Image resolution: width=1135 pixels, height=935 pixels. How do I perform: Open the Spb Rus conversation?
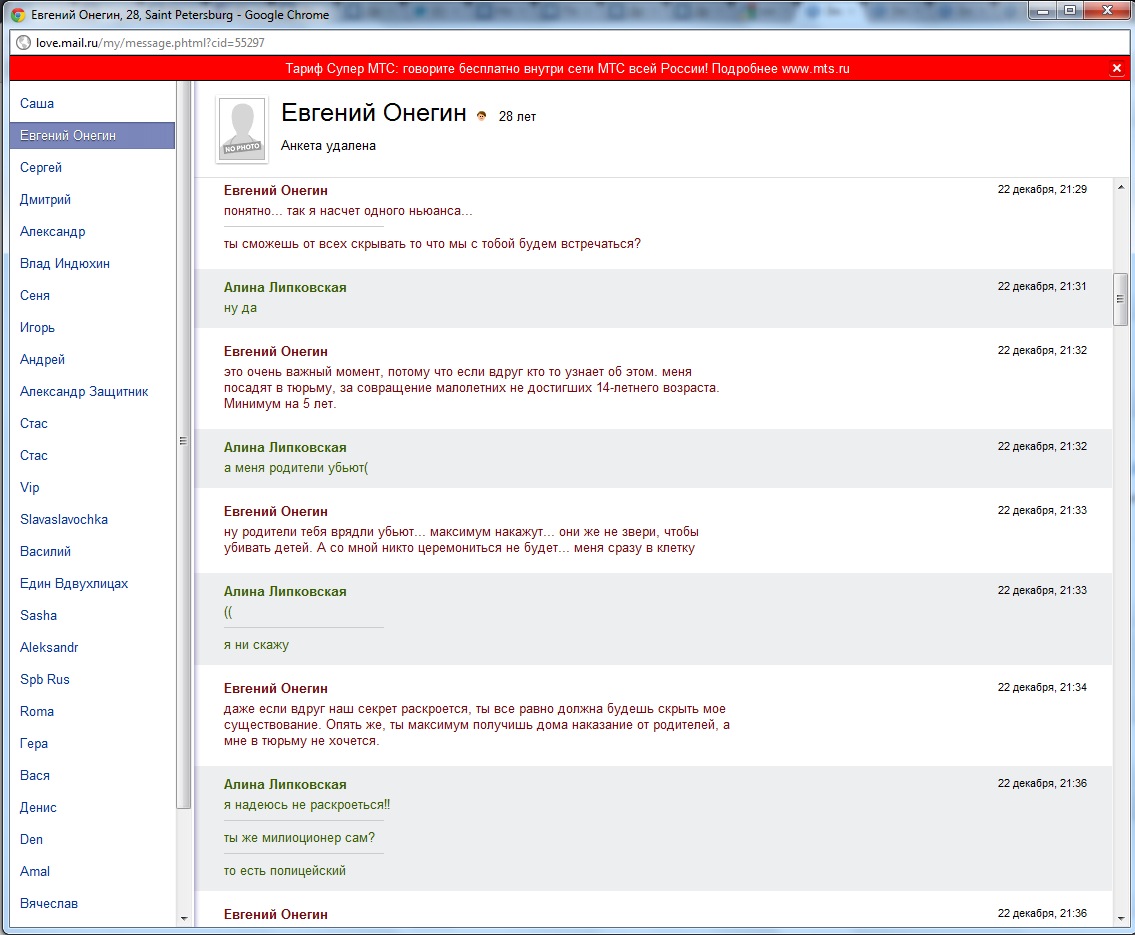tap(45, 680)
